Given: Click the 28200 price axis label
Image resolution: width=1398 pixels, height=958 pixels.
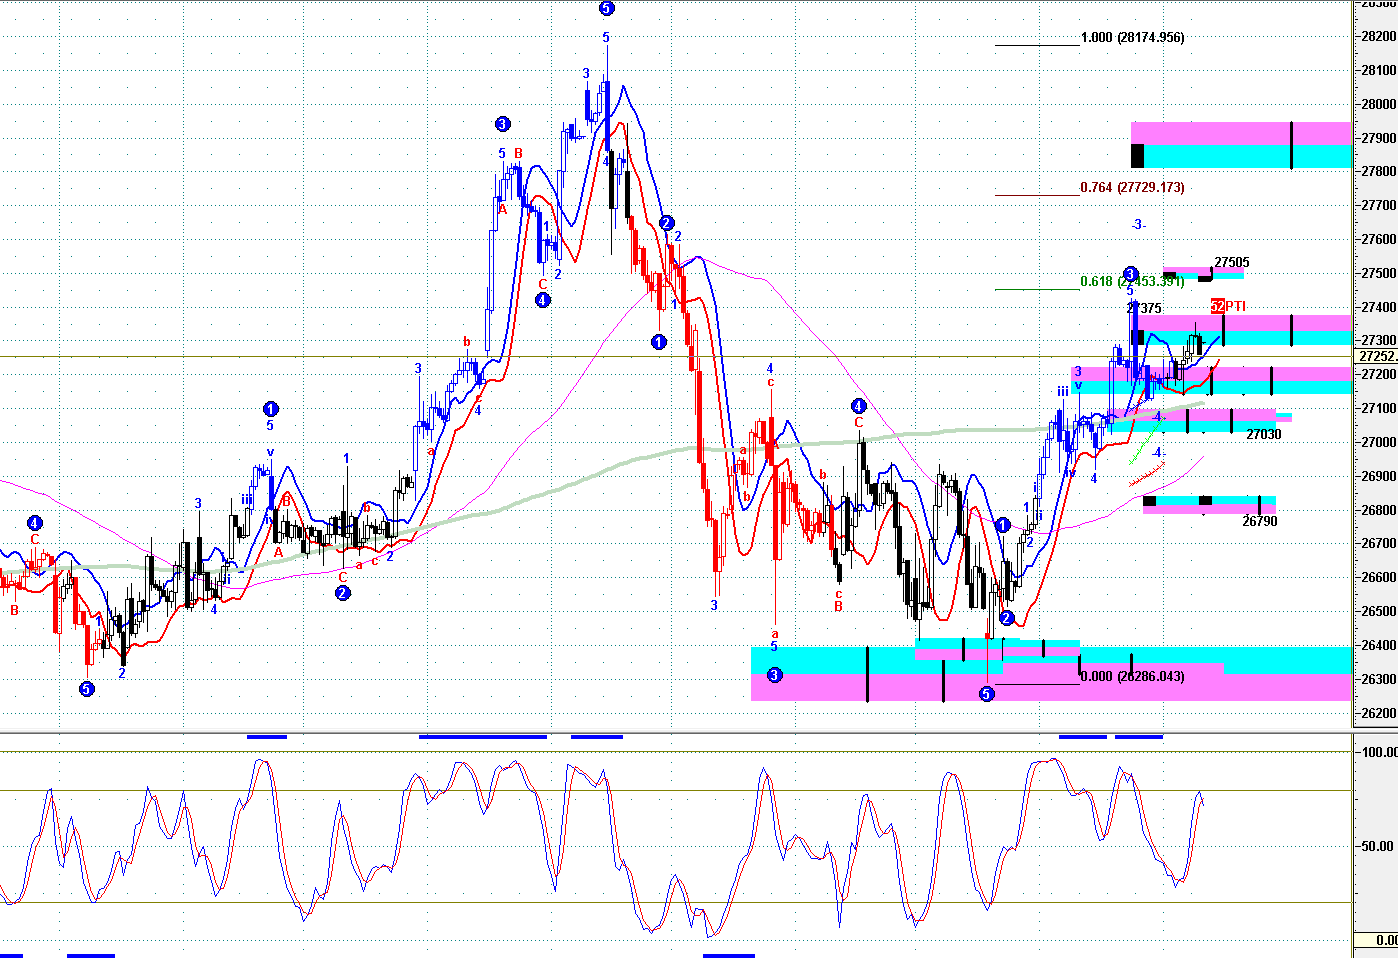Looking at the screenshot, I should coord(1379,37).
